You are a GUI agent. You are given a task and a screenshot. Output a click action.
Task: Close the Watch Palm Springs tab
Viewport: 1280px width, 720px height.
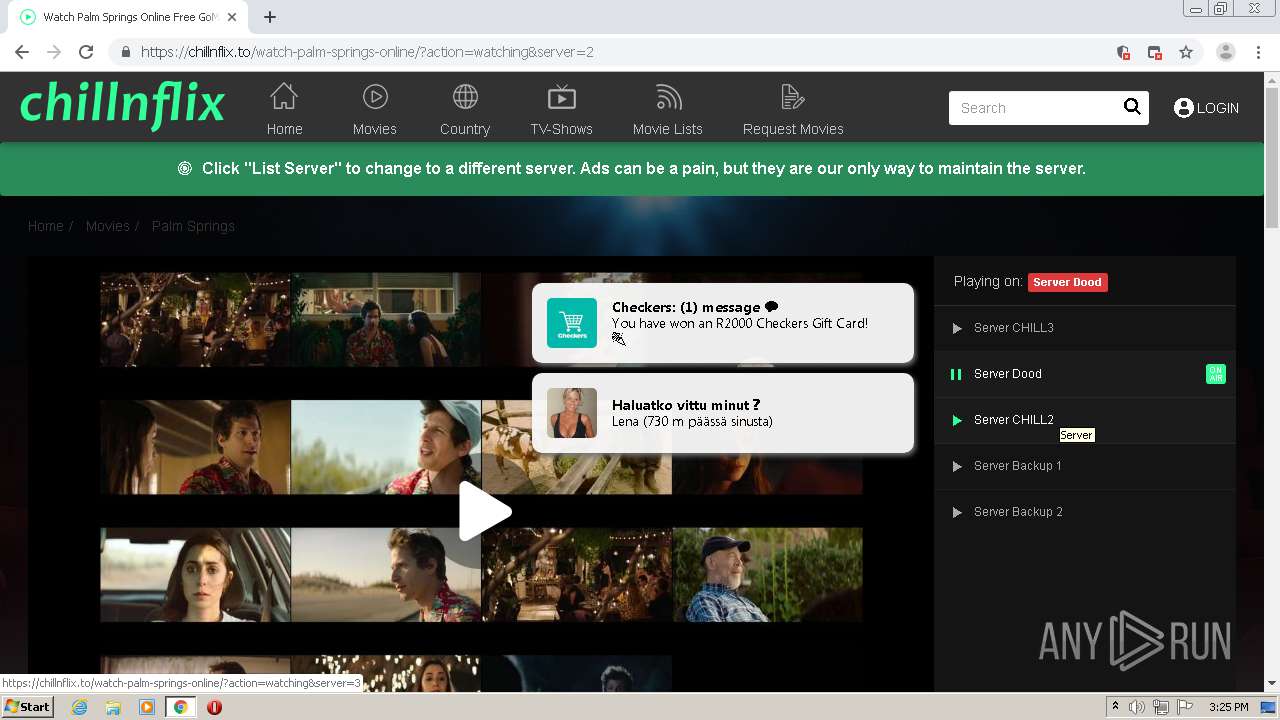point(232,17)
